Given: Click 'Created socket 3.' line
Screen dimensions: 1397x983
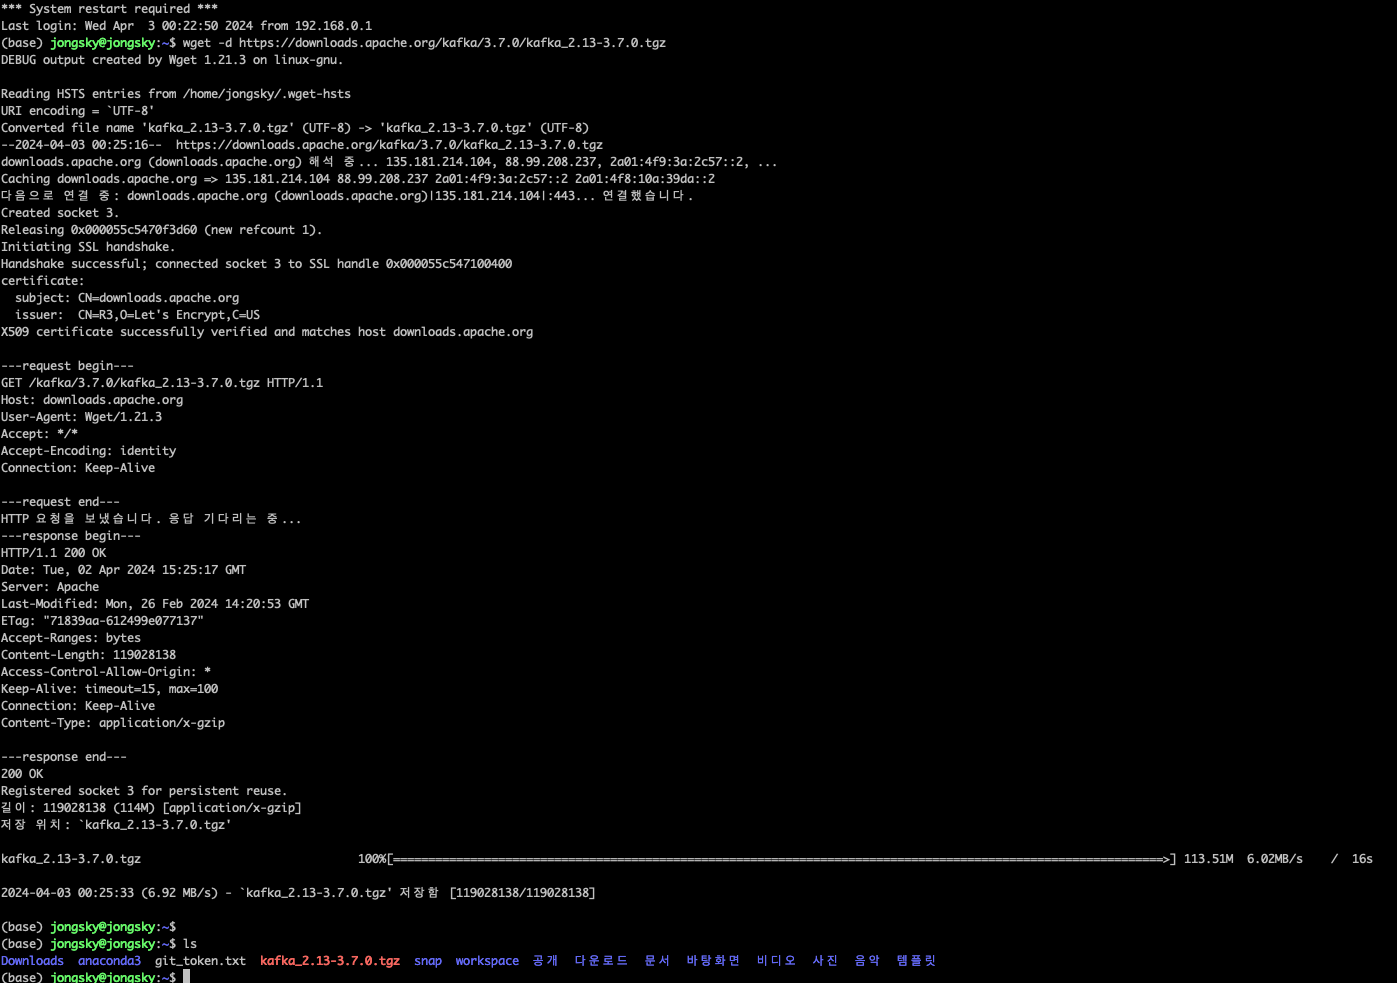Looking at the screenshot, I should 60,213.
